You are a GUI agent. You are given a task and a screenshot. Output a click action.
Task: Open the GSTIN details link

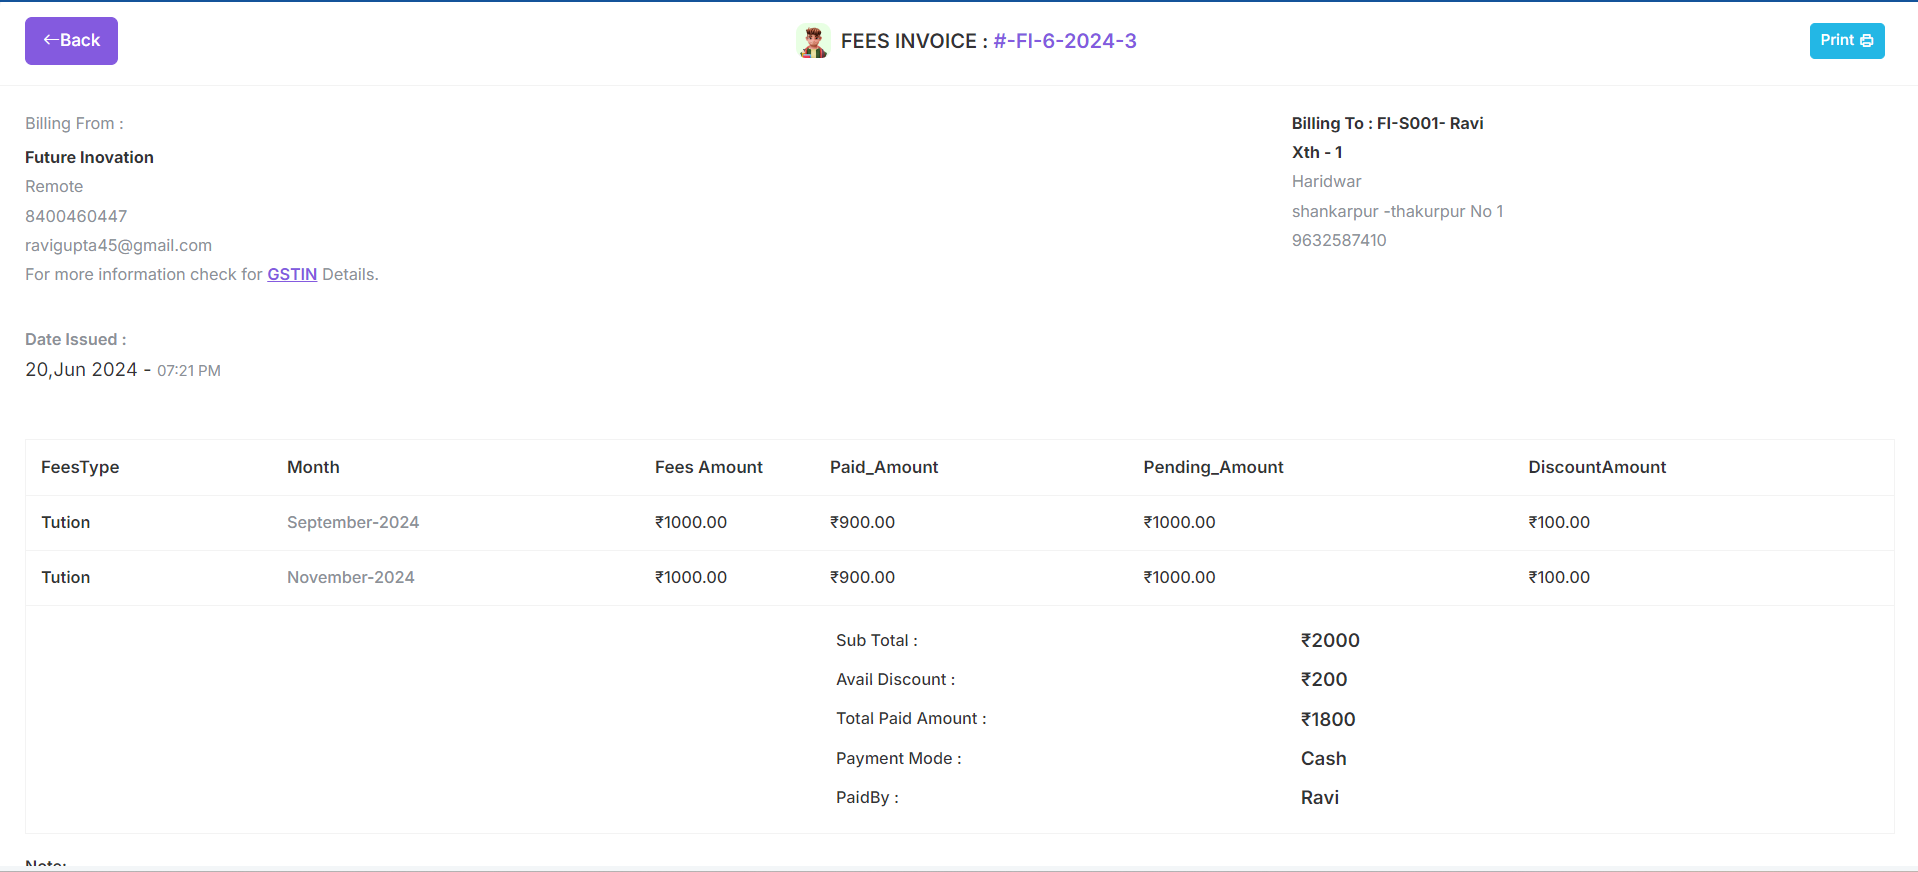pyautogui.click(x=292, y=275)
